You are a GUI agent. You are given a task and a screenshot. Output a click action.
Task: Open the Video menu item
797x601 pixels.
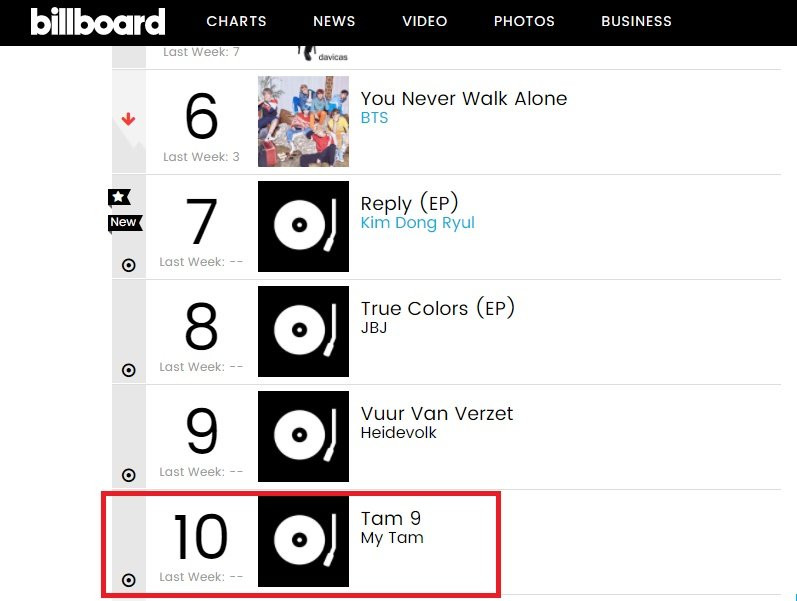coord(425,21)
